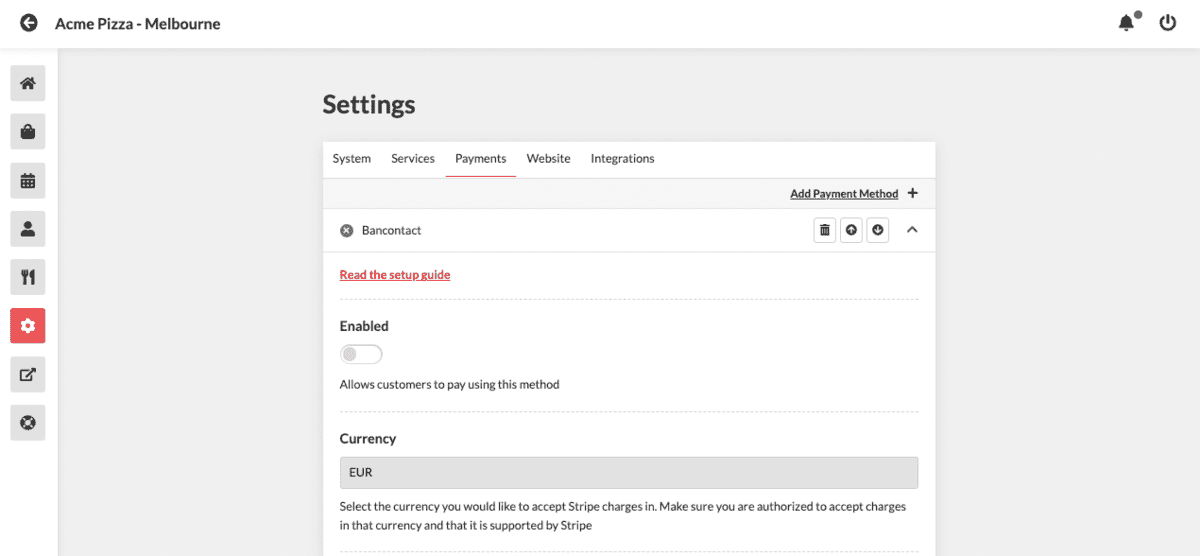Screen dimensions: 1200x556
Task: Click the Settings page heading
Action: (369, 104)
